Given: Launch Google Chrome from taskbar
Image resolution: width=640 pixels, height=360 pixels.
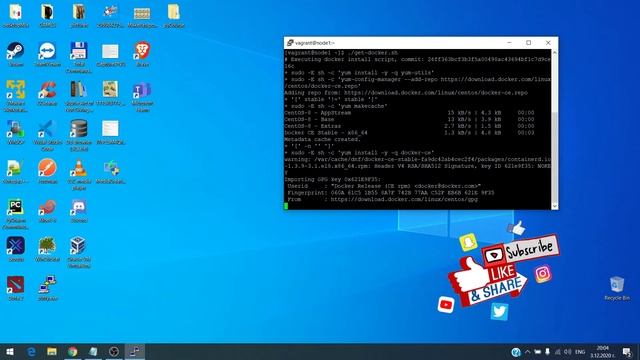Looking at the screenshot, I should 73,351.
